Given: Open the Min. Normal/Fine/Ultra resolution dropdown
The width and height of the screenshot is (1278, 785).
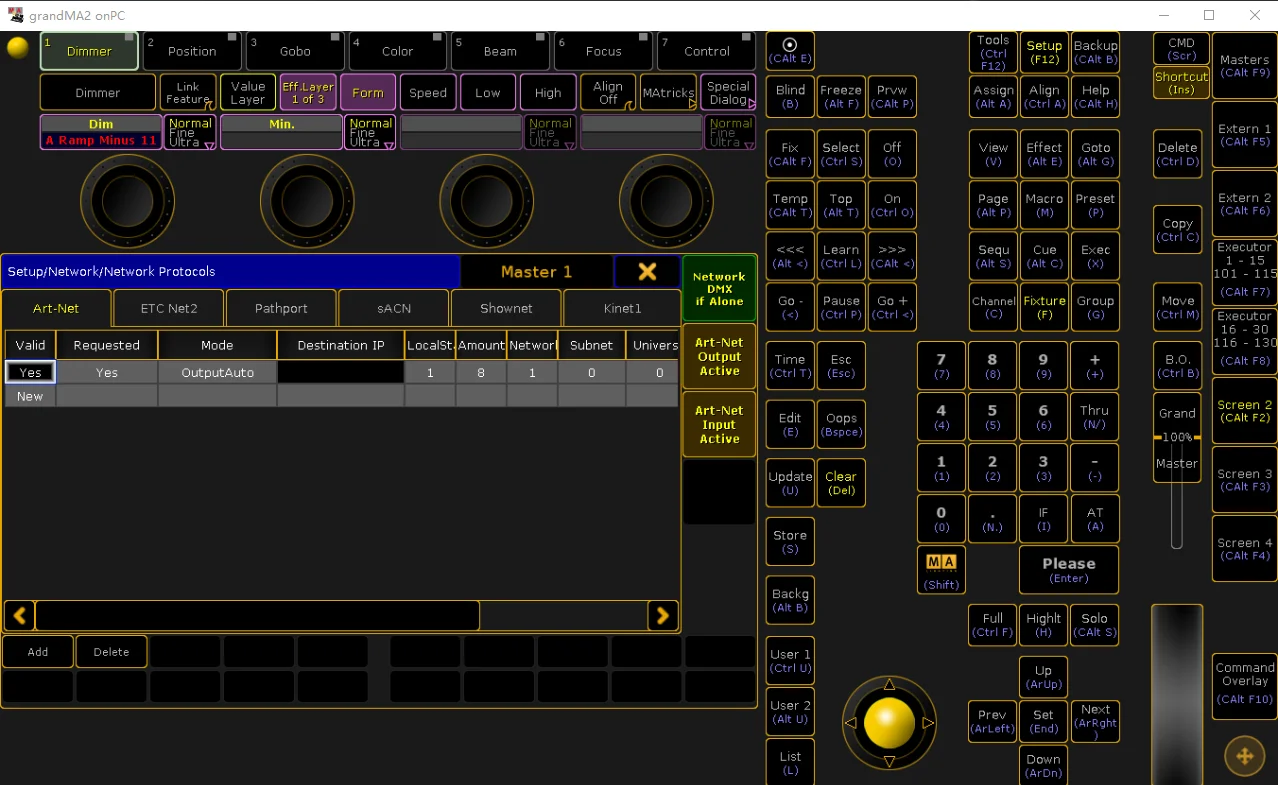Looking at the screenshot, I should click(370, 133).
